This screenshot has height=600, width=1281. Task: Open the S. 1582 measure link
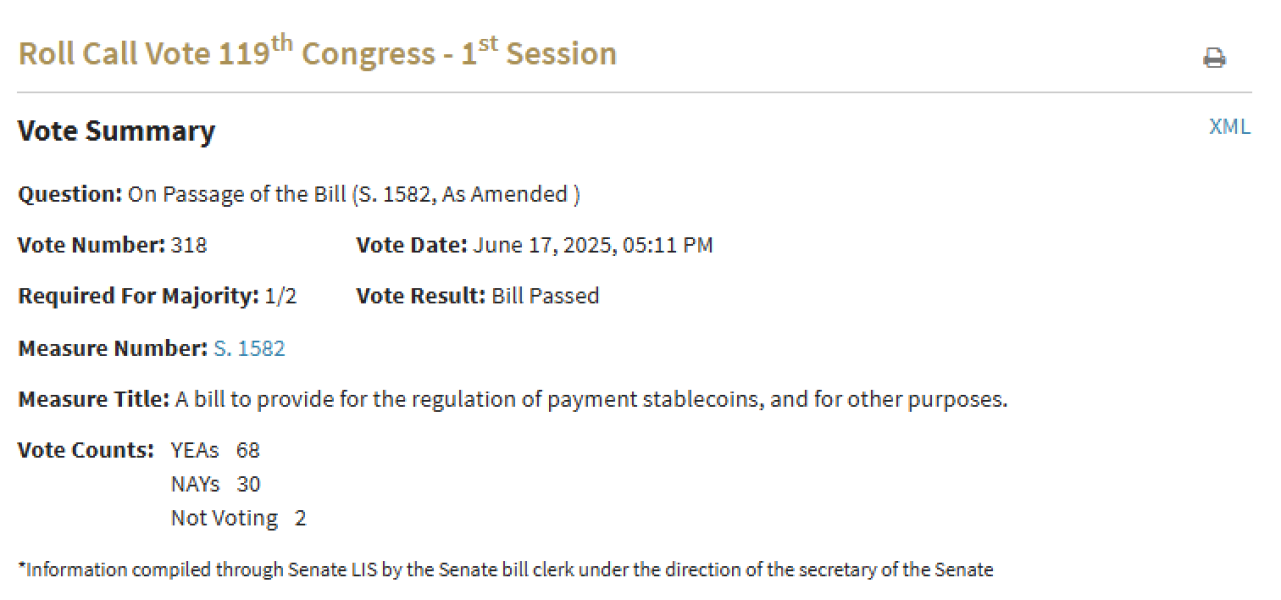click(249, 349)
